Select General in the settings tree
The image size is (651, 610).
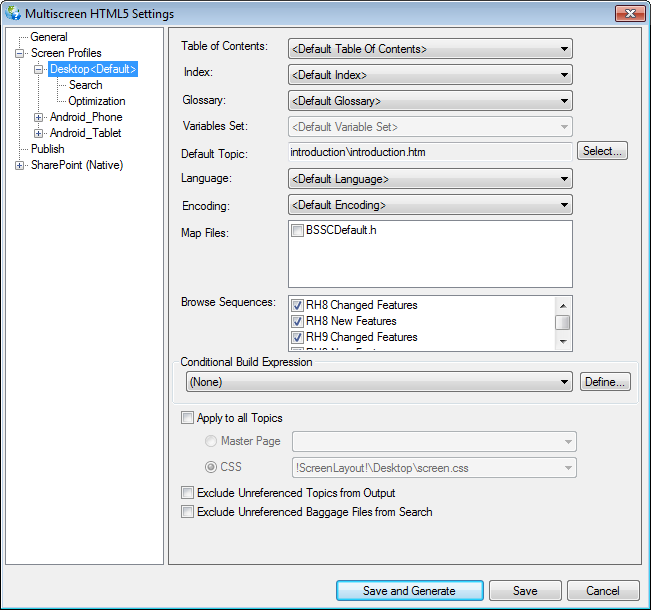pyautogui.click(x=49, y=37)
